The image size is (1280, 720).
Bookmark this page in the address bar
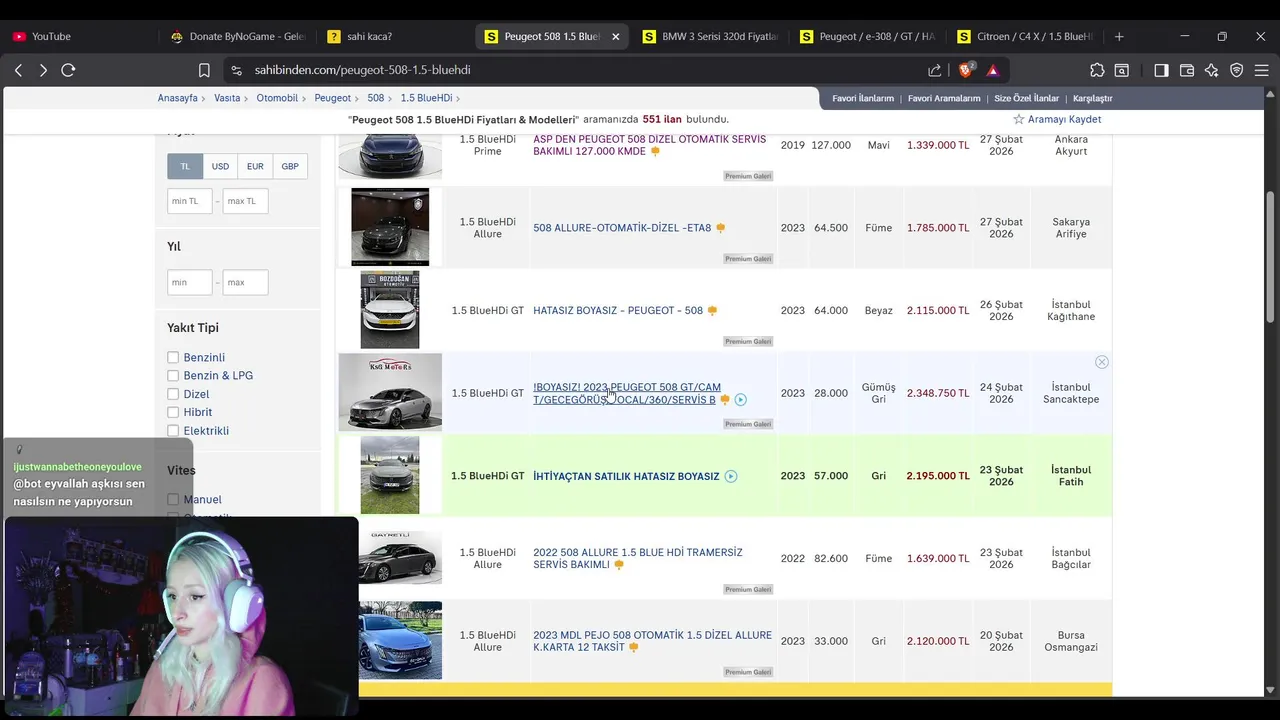204,70
